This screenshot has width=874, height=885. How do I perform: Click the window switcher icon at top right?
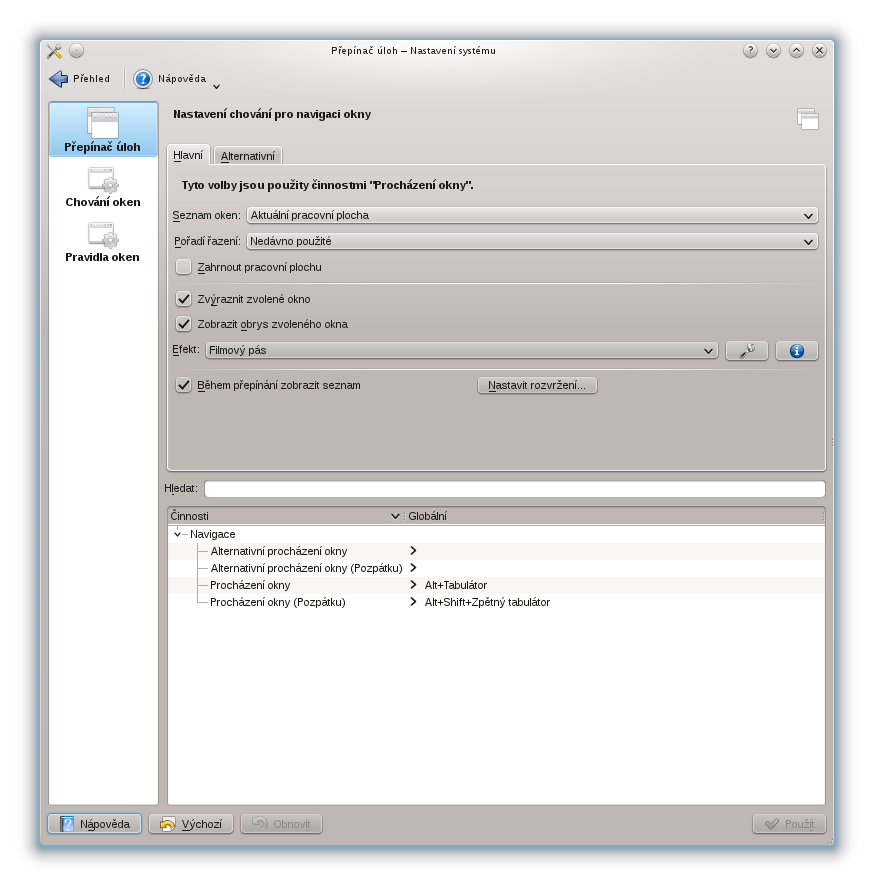807,119
